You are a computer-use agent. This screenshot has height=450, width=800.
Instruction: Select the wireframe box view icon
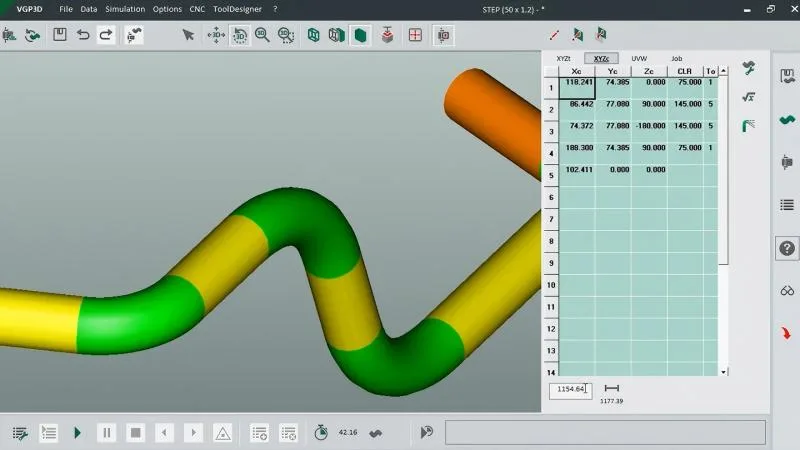click(x=314, y=35)
